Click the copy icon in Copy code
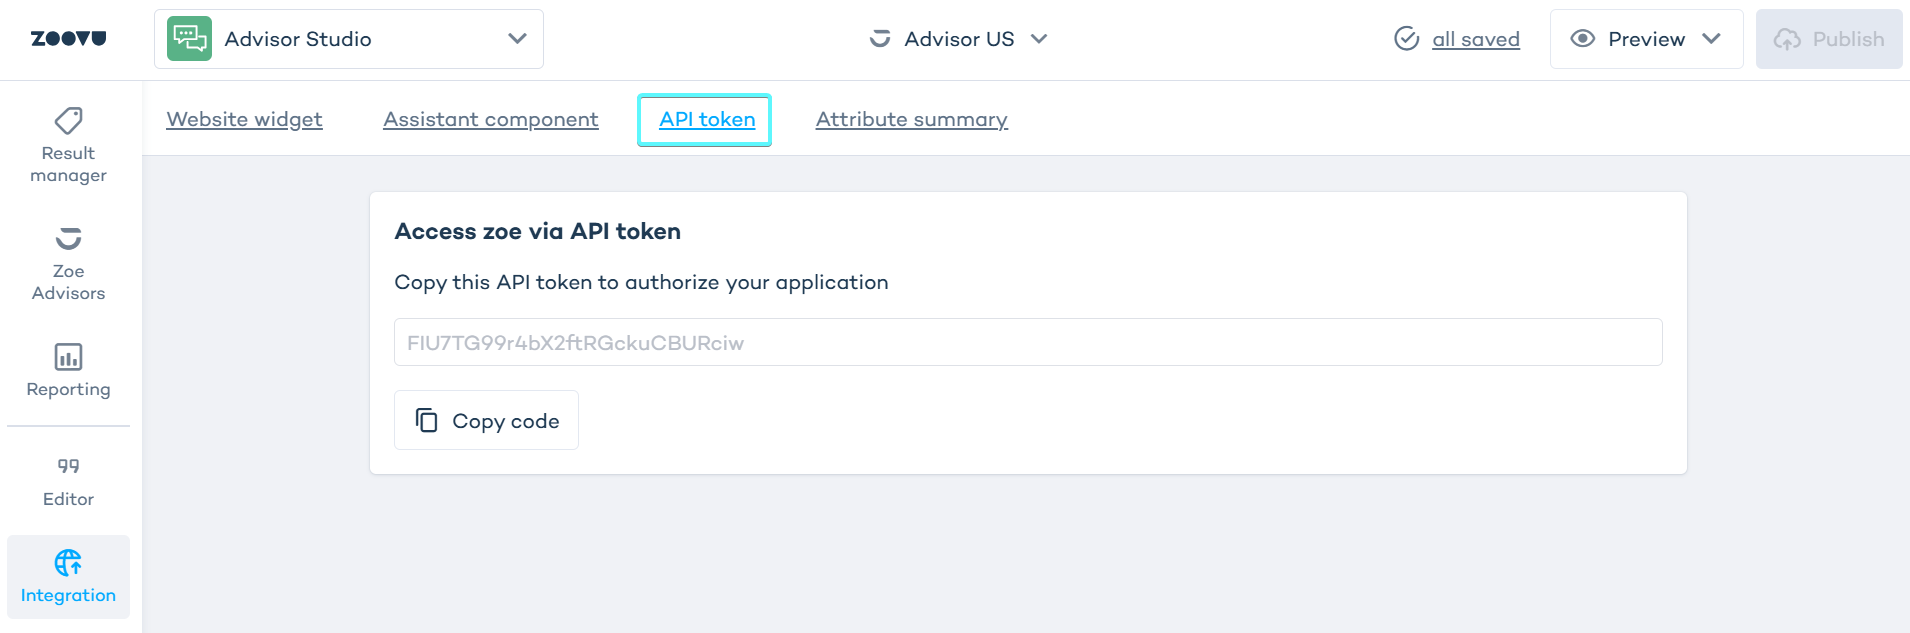Viewport: 1910px width, 633px height. (427, 421)
